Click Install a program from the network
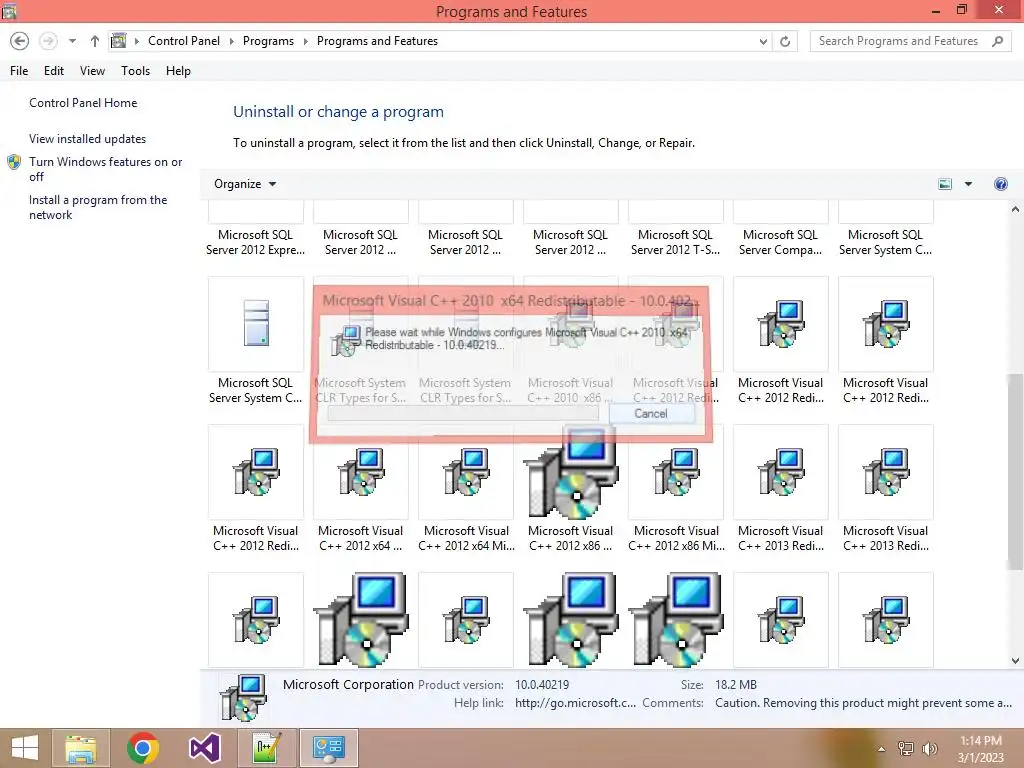This screenshot has height=768, width=1024. (98, 207)
